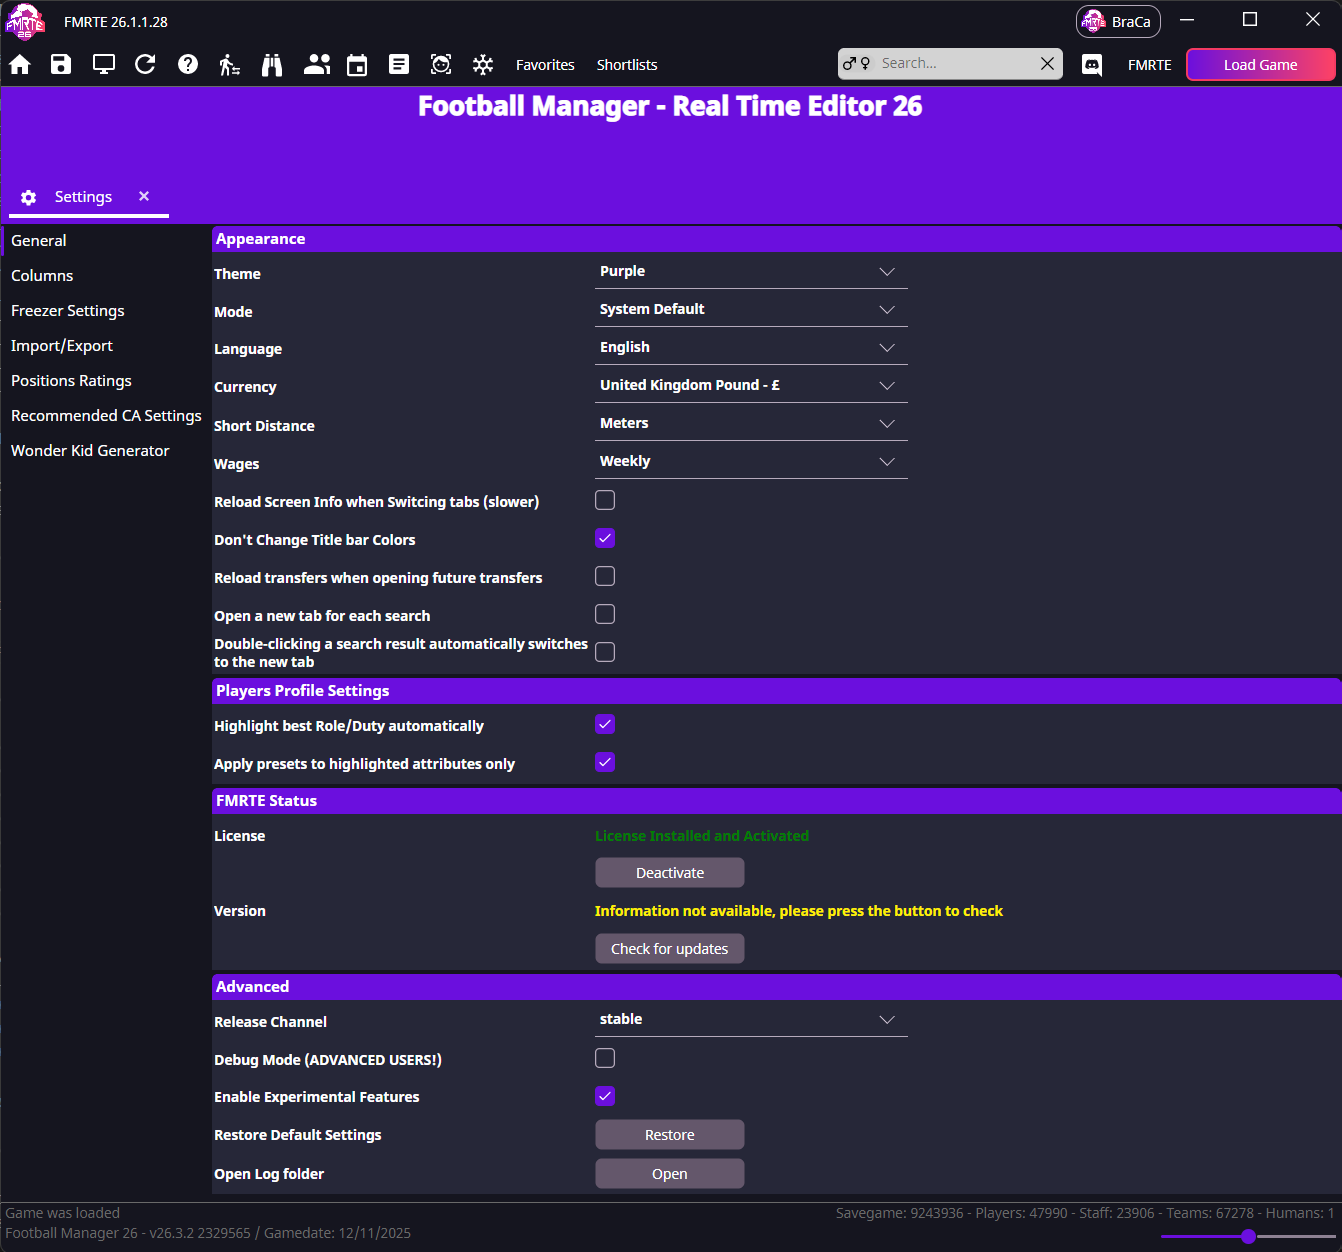Screen dimensions: 1342x1252
Task: Click the save floppy disk icon
Action: [x=61, y=65]
